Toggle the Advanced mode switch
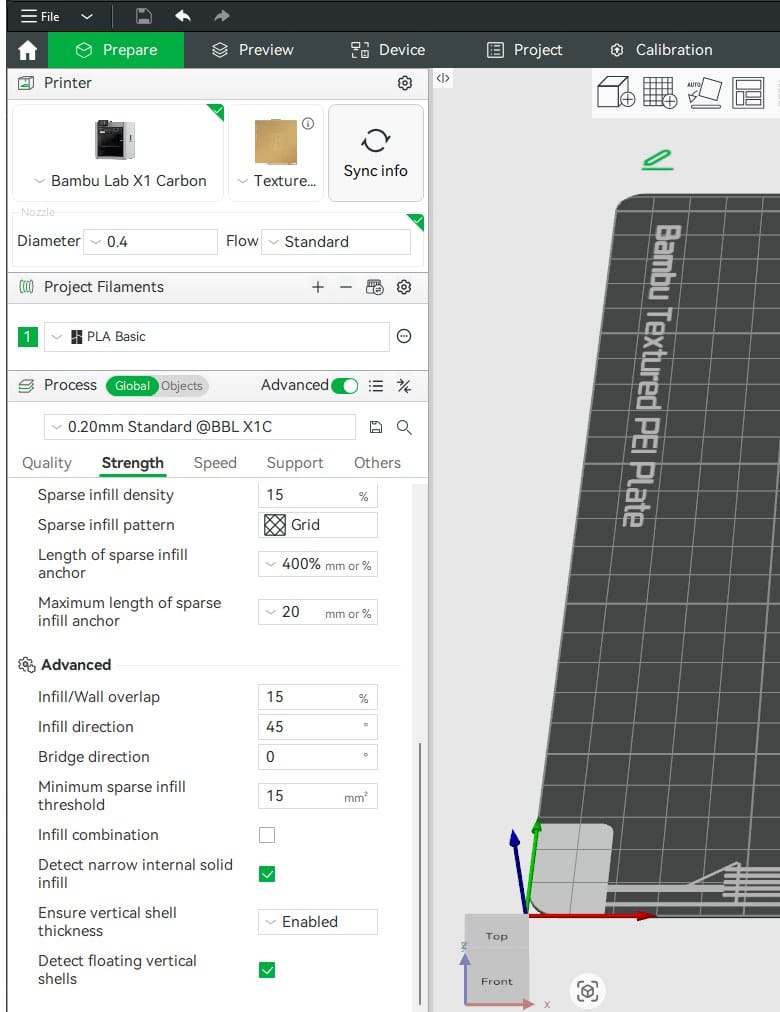The width and height of the screenshot is (780, 1012). 345,386
